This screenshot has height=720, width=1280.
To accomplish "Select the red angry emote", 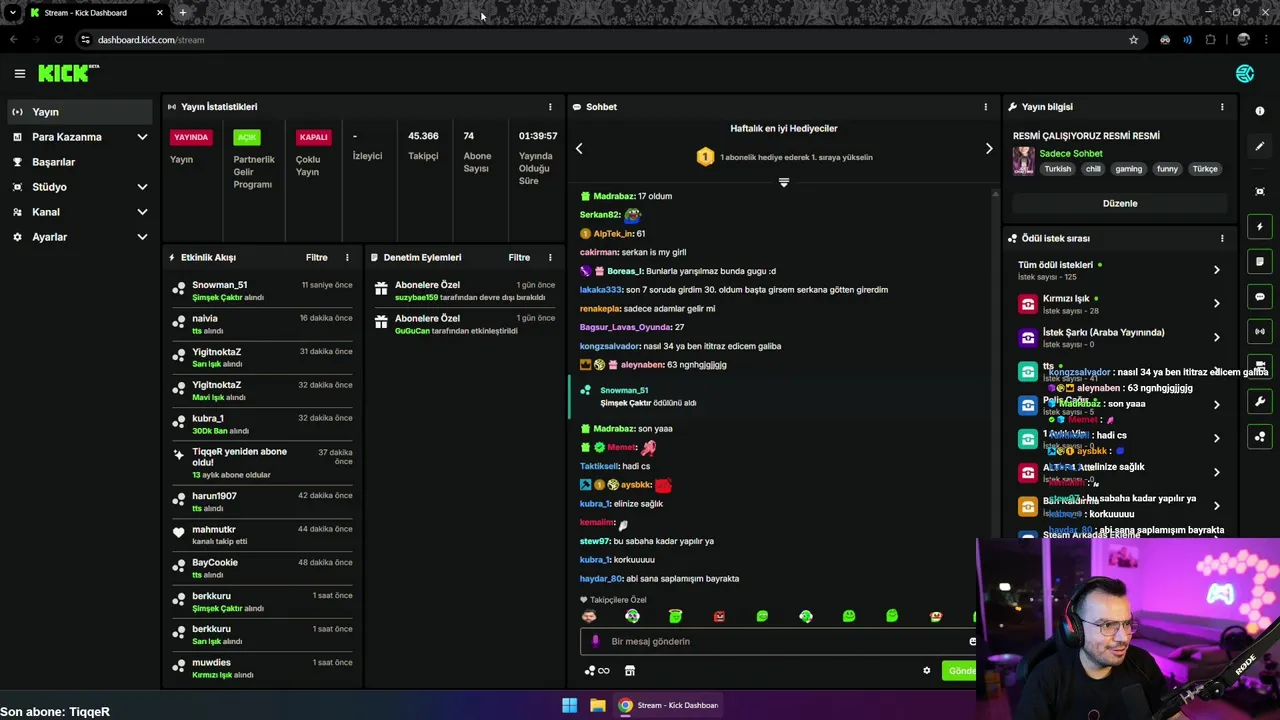I will [x=719, y=616].
